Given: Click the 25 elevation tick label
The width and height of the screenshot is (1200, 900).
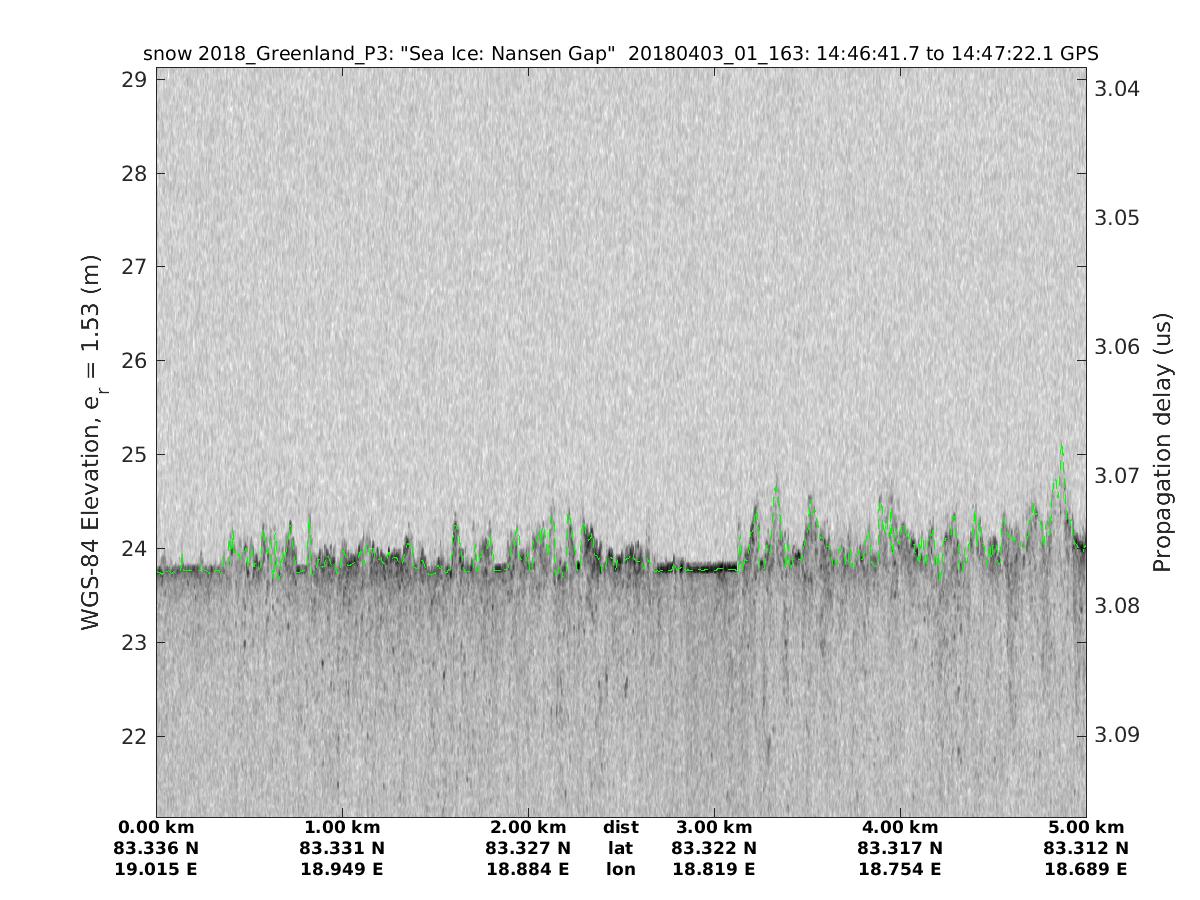Looking at the screenshot, I should [133, 455].
